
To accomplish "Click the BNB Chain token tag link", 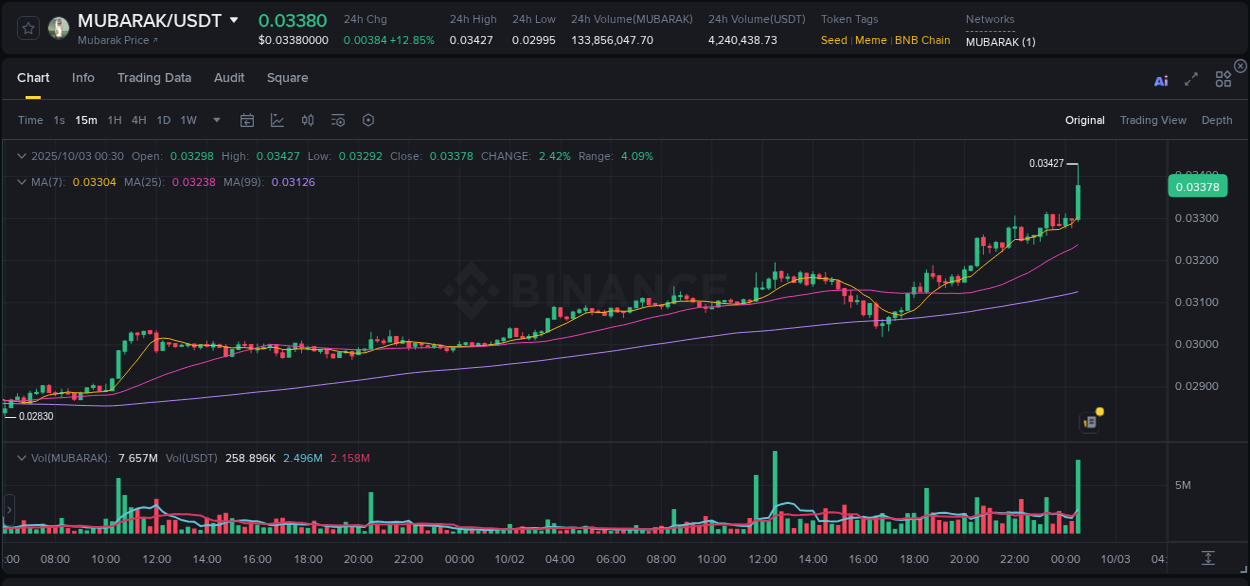I will point(921,40).
